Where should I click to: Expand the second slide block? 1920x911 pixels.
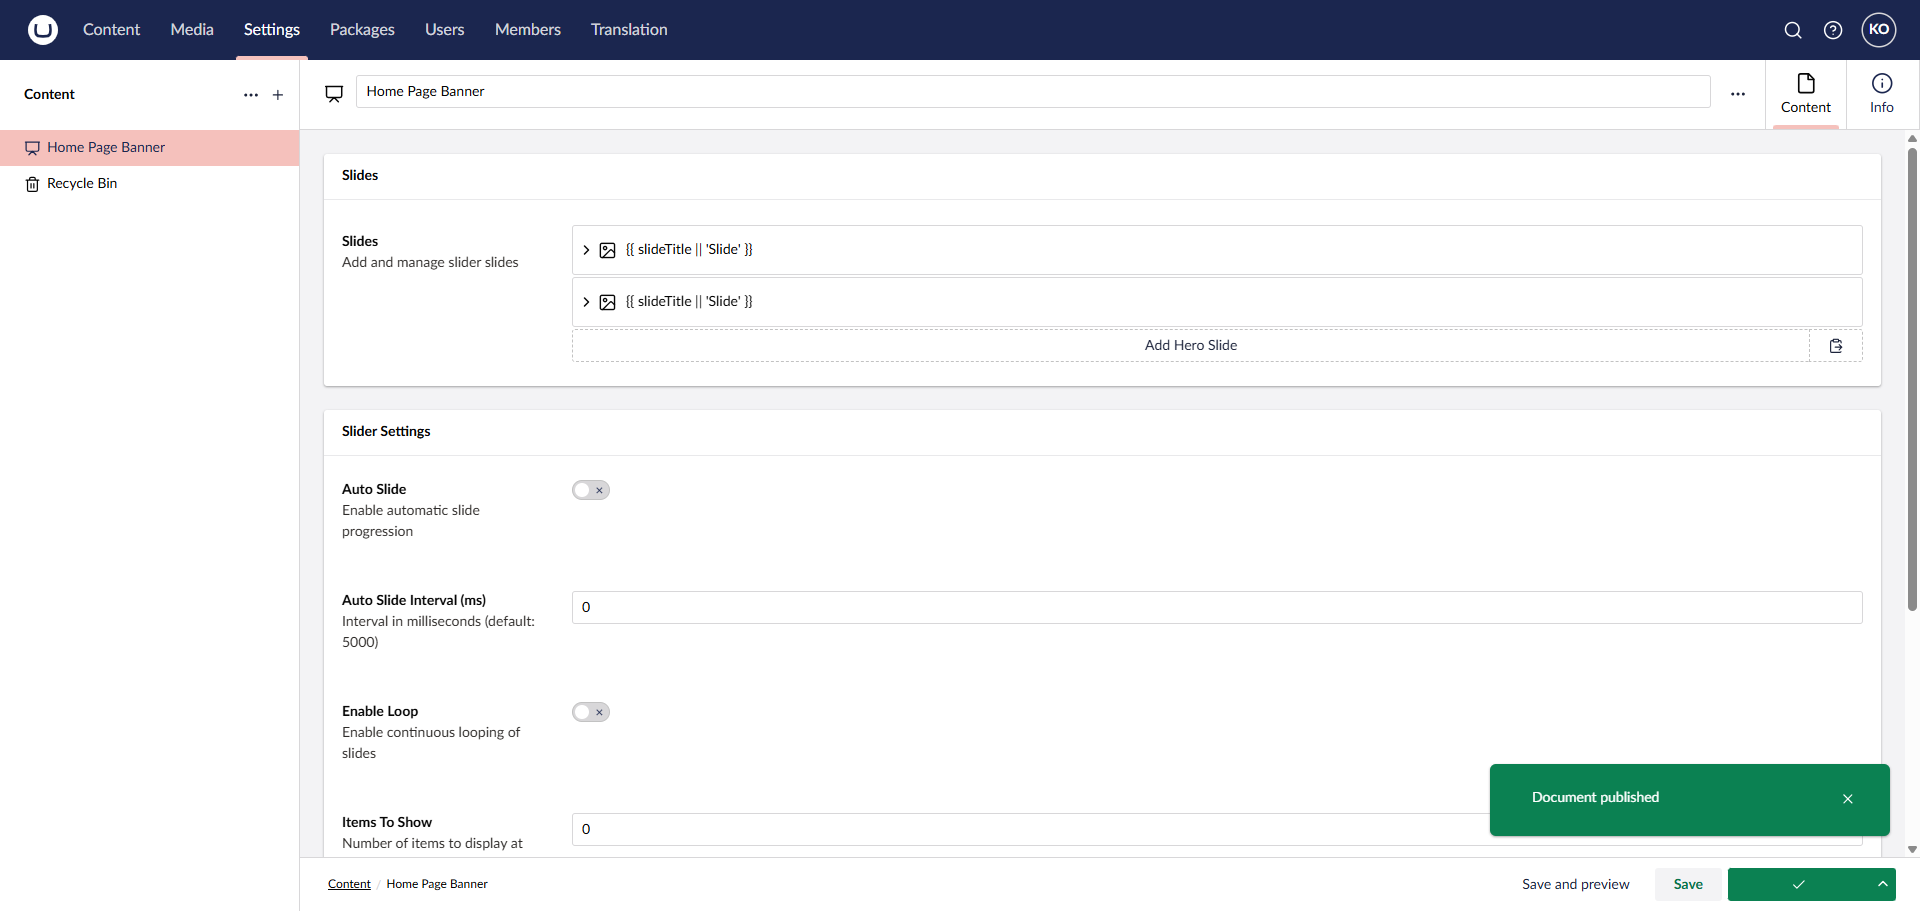586,302
